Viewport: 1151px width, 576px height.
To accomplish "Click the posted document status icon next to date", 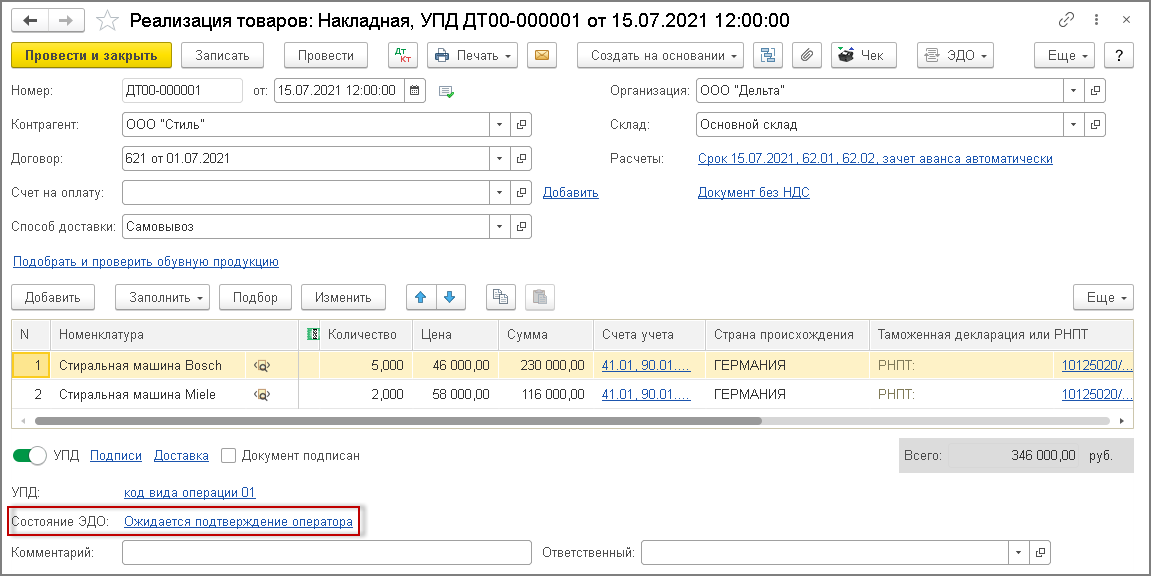I will coord(446,92).
